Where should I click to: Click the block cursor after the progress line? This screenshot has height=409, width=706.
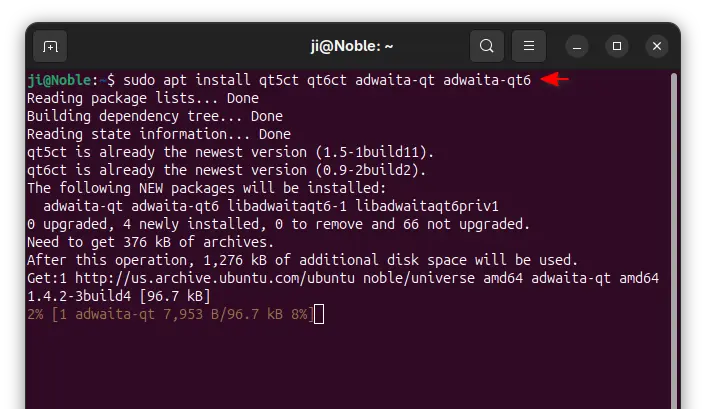[x=319, y=315]
